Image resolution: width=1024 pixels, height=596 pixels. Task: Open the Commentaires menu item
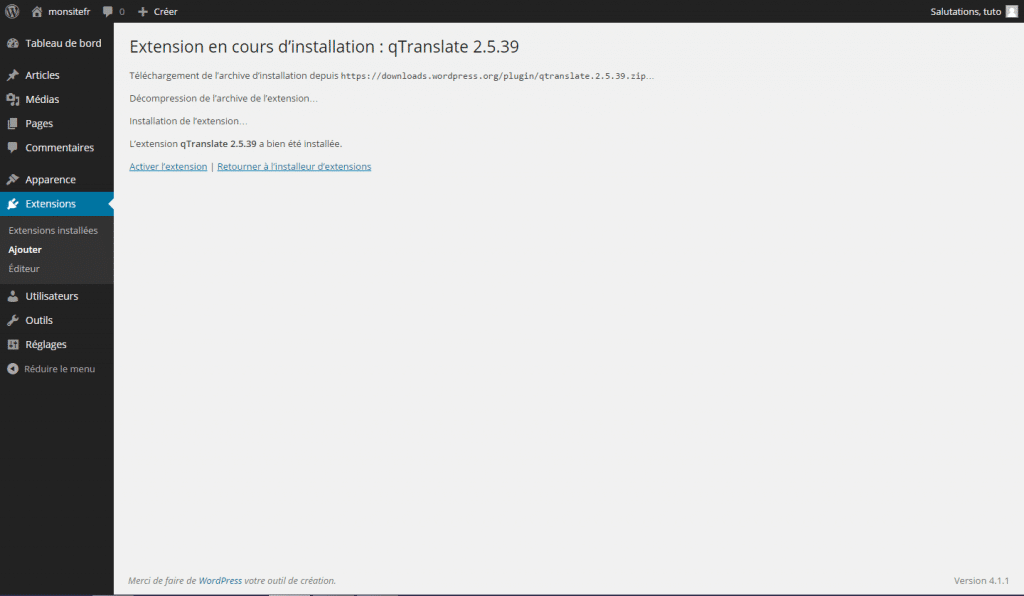coord(59,148)
